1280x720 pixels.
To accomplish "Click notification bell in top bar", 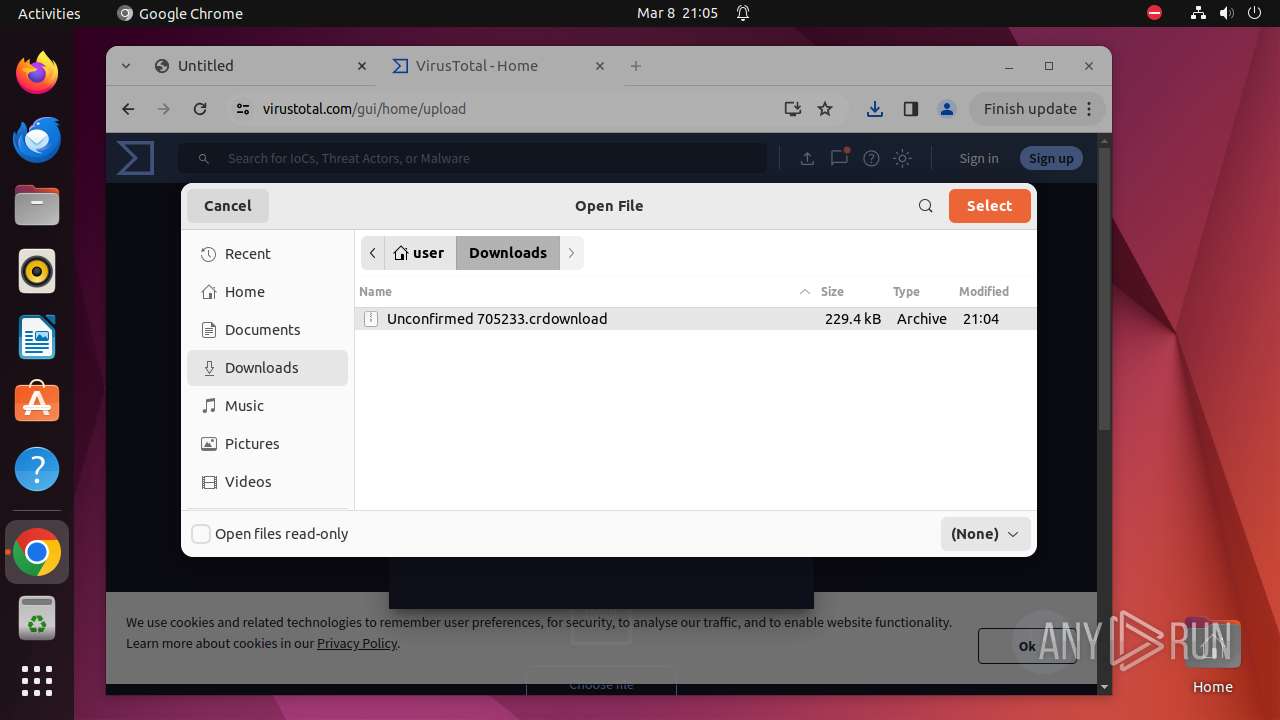I will (x=743, y=13).
